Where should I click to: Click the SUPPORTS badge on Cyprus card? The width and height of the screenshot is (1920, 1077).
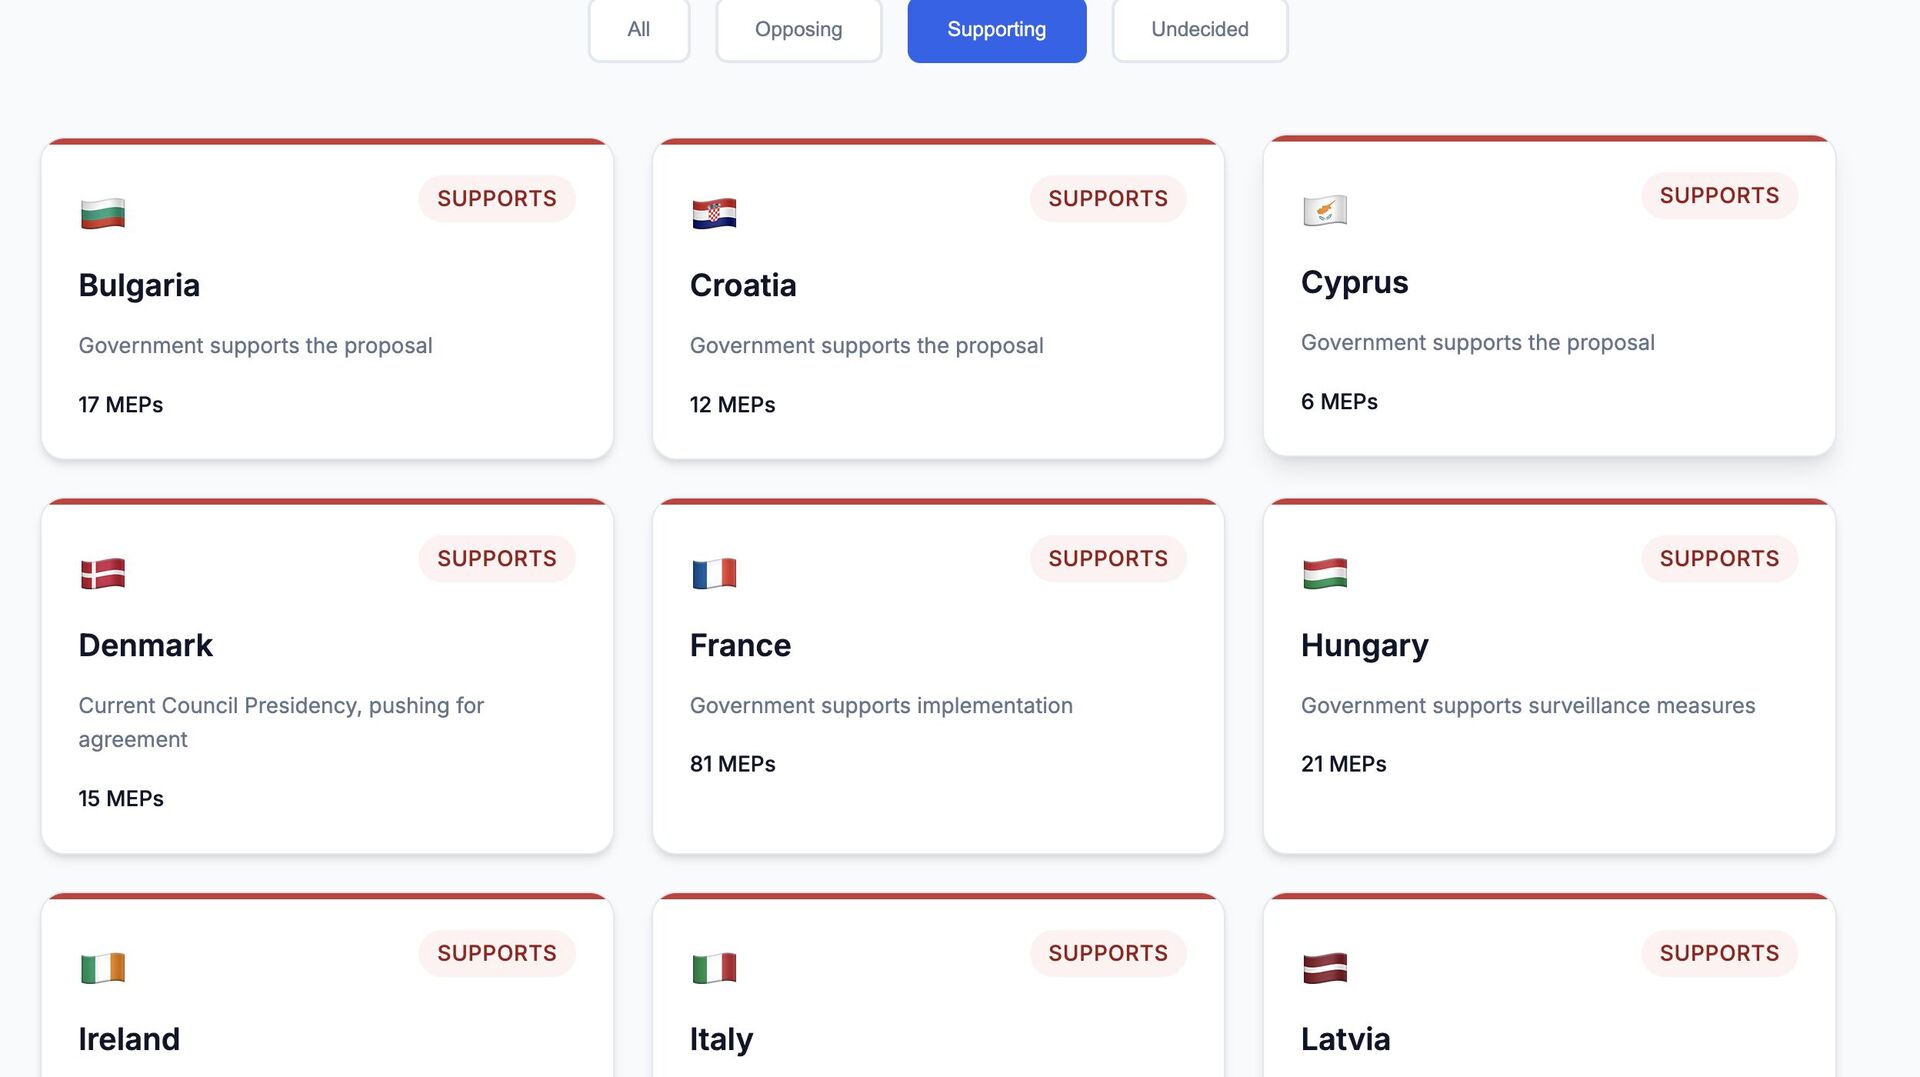click(1719, 196)
